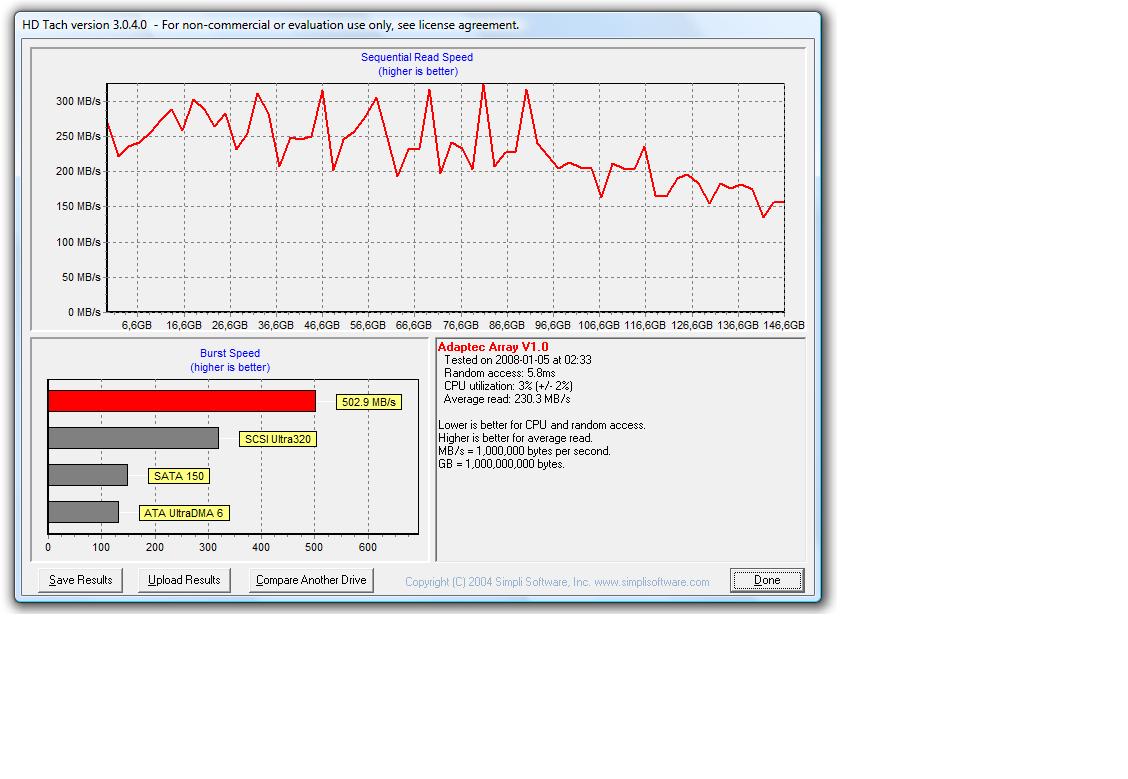Select the SATA 150 gray bar
The width and height of the screenshot is (1128, 779).
pos(88,475)
